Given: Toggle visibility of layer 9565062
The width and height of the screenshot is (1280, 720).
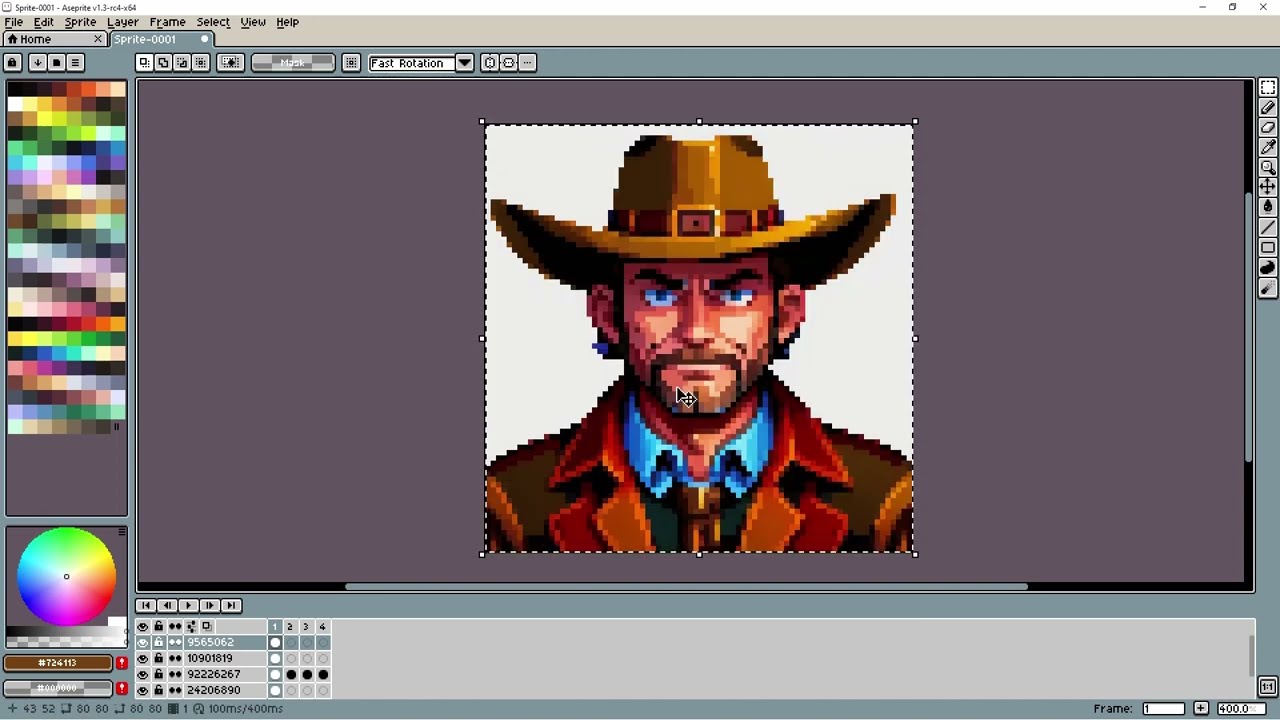Looking at the screenshot, I should tap(143, 642).
